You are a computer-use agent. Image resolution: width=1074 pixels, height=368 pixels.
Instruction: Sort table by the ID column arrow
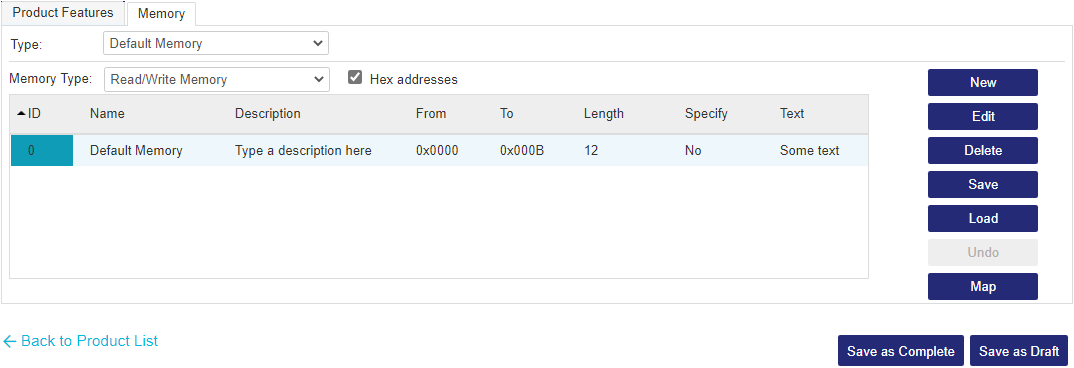click(x=22, y=114)
